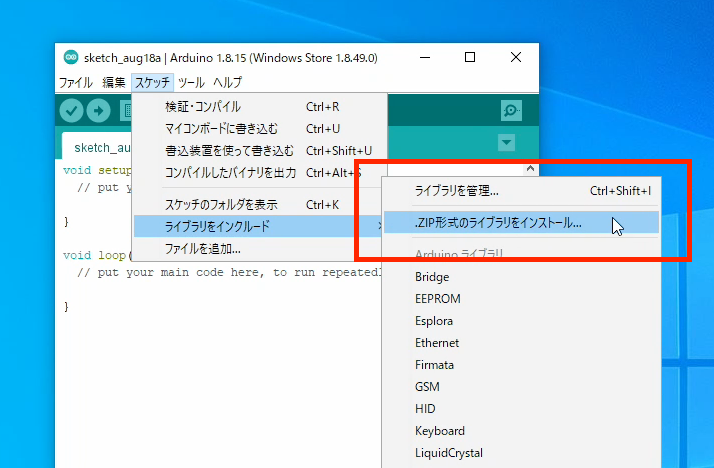Switch to the sketch_aug18a editor tab
The image size is (714, 468).
(97, 147)
